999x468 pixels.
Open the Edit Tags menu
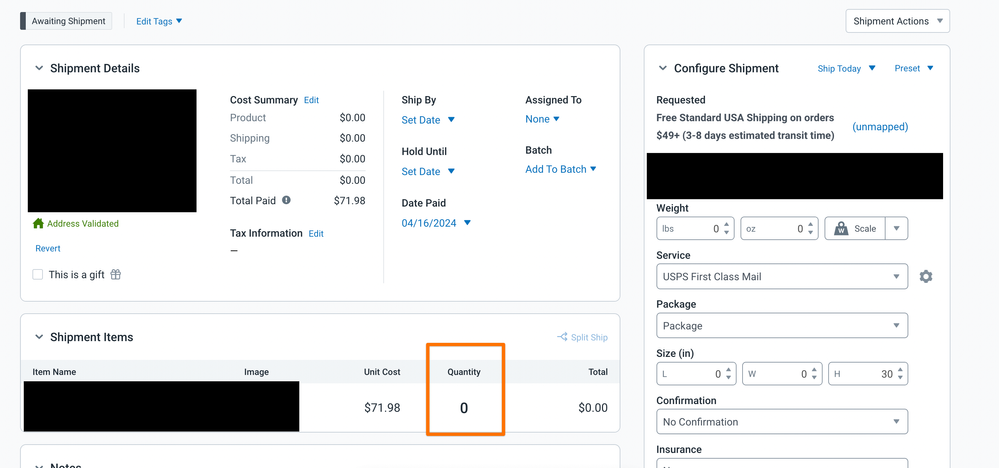click(159, 21)
